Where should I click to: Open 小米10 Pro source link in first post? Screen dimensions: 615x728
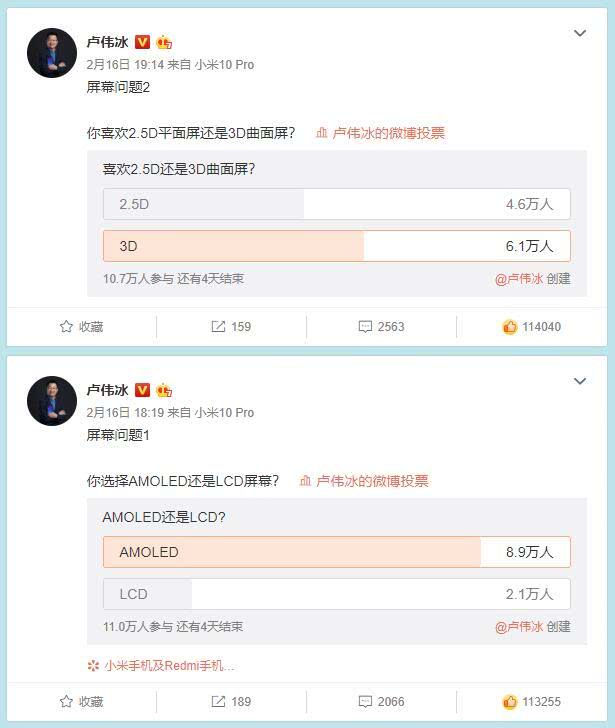[224, 64]
